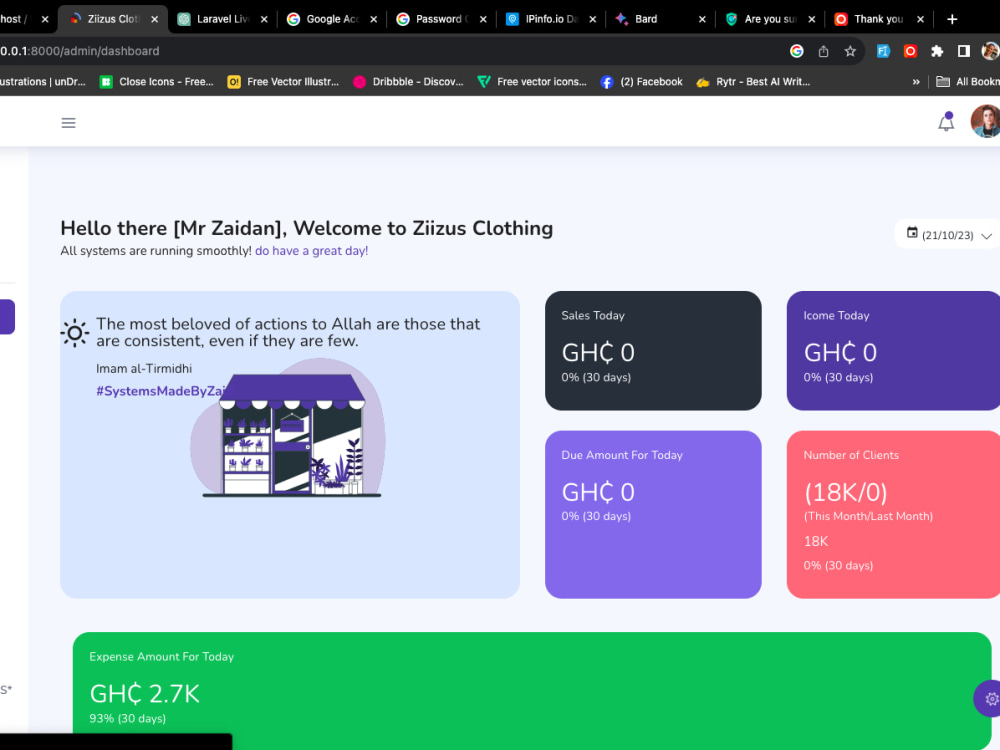This screenshot has height=750, width=1000.
Task: Expand the (21/10/23) date dropdown
Action: click(x=948, y=235)
